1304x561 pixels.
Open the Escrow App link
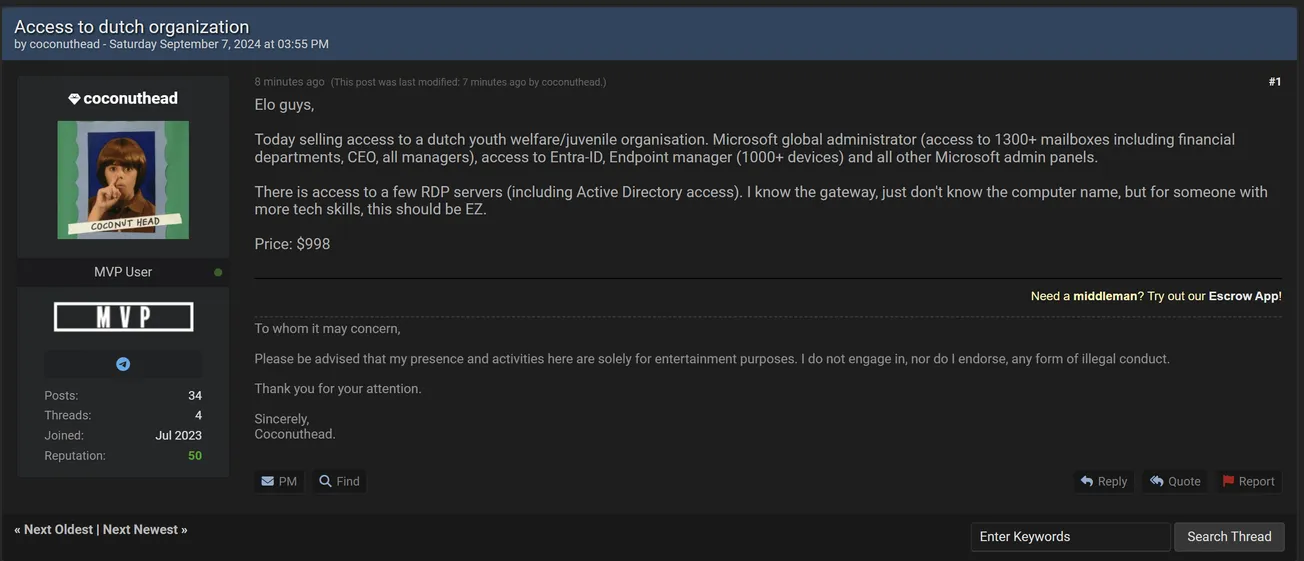(1243, 297)
